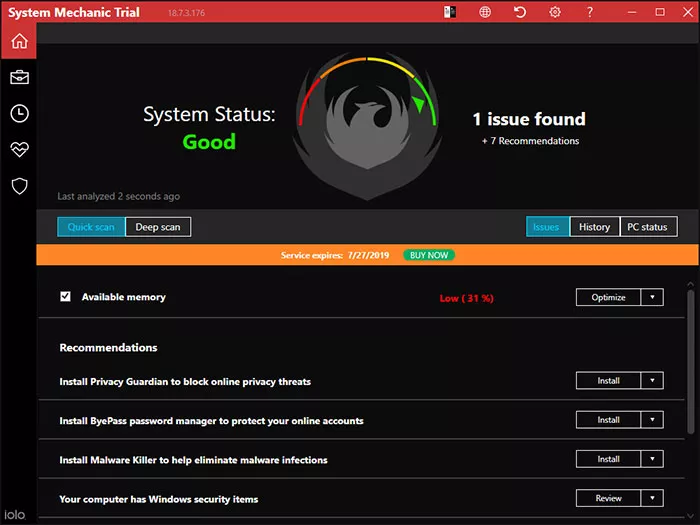Screen dimensions: 700x525
Task: Click the 'Service expires: 7/27/2019' text
Action: (335, 255)
